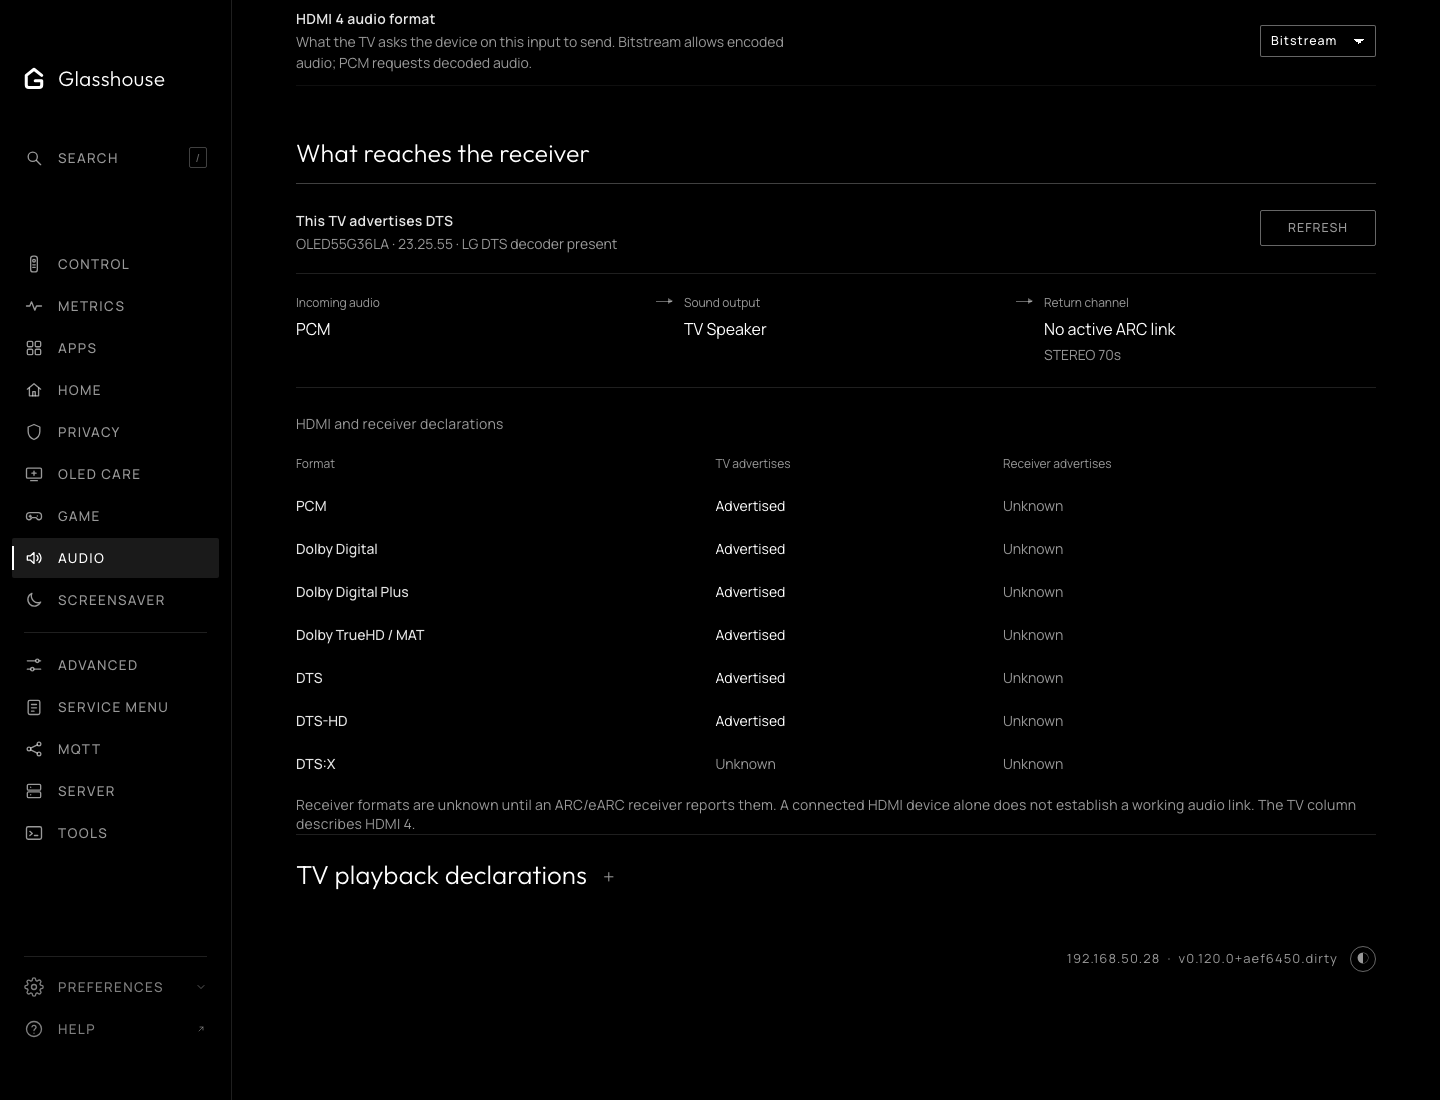
Task: Select the OLED Care menu item
Action: pos(115,474)
